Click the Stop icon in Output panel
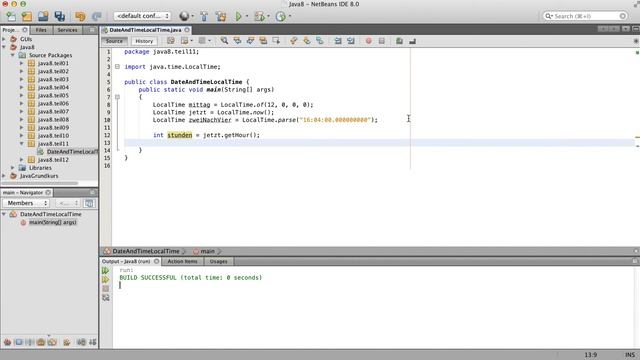The image size is (640, 360). tap(106, 289)
